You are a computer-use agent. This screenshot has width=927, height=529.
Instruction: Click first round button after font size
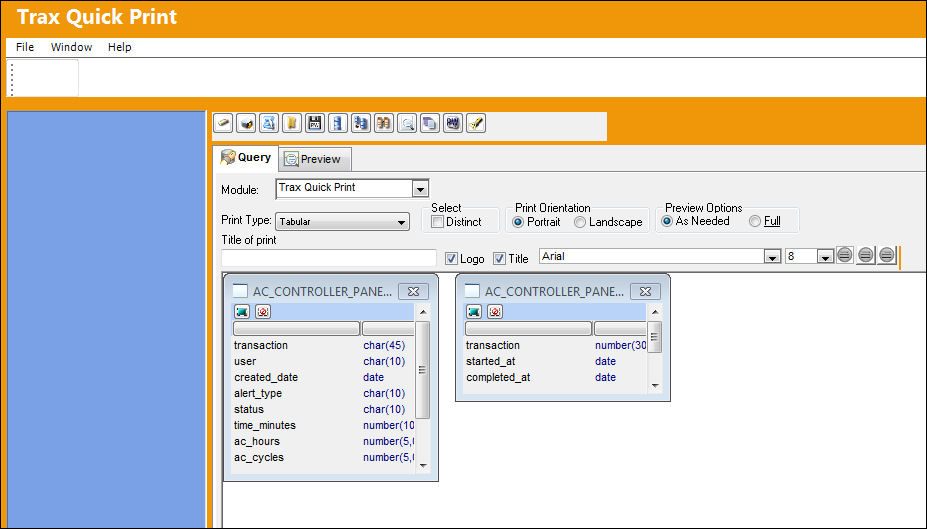845,255
